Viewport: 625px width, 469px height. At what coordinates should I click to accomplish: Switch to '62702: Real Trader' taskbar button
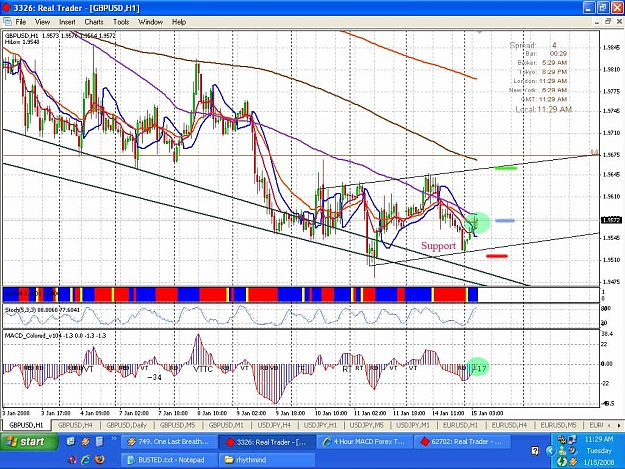click(462, 442)
